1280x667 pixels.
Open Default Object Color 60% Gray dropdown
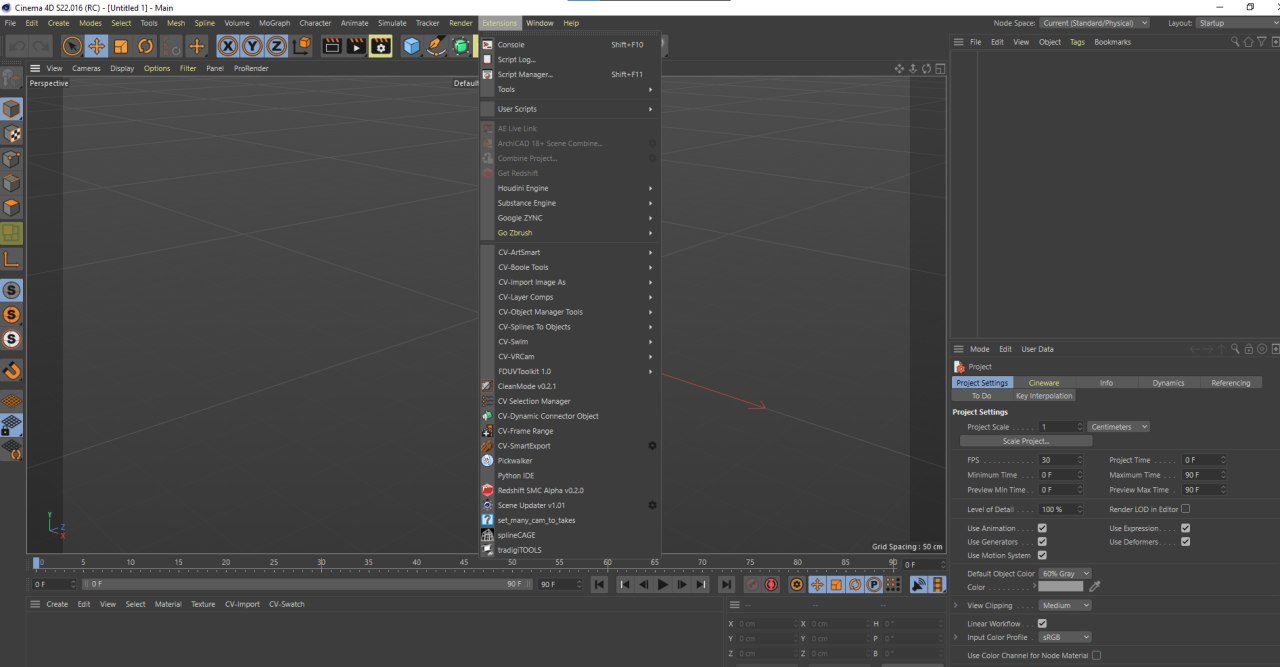click(x=1065, y=574)
